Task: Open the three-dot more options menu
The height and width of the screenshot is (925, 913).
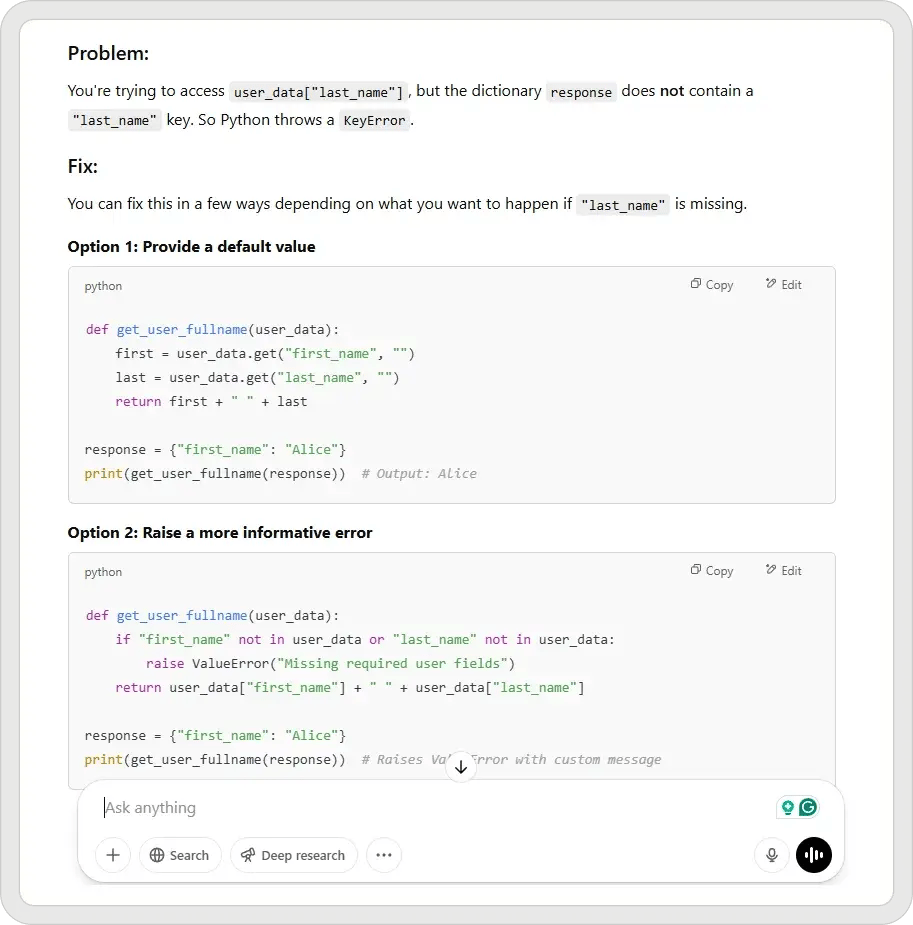Action: [x=384, y=855]
